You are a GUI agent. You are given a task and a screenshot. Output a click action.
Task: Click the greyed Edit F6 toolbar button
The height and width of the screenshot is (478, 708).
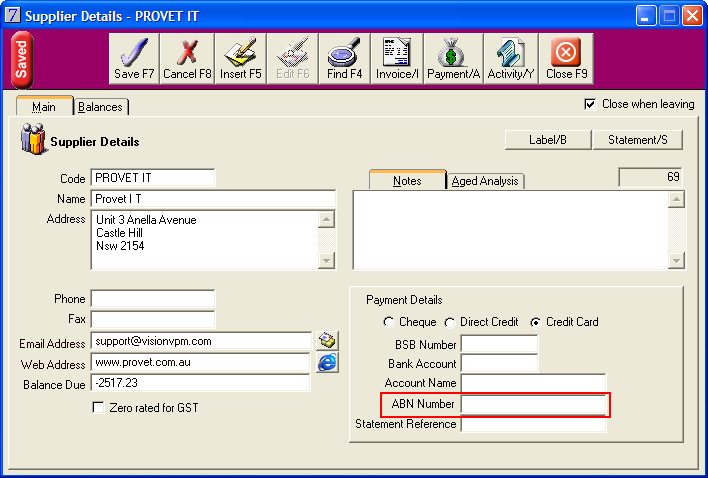point(293,59)
